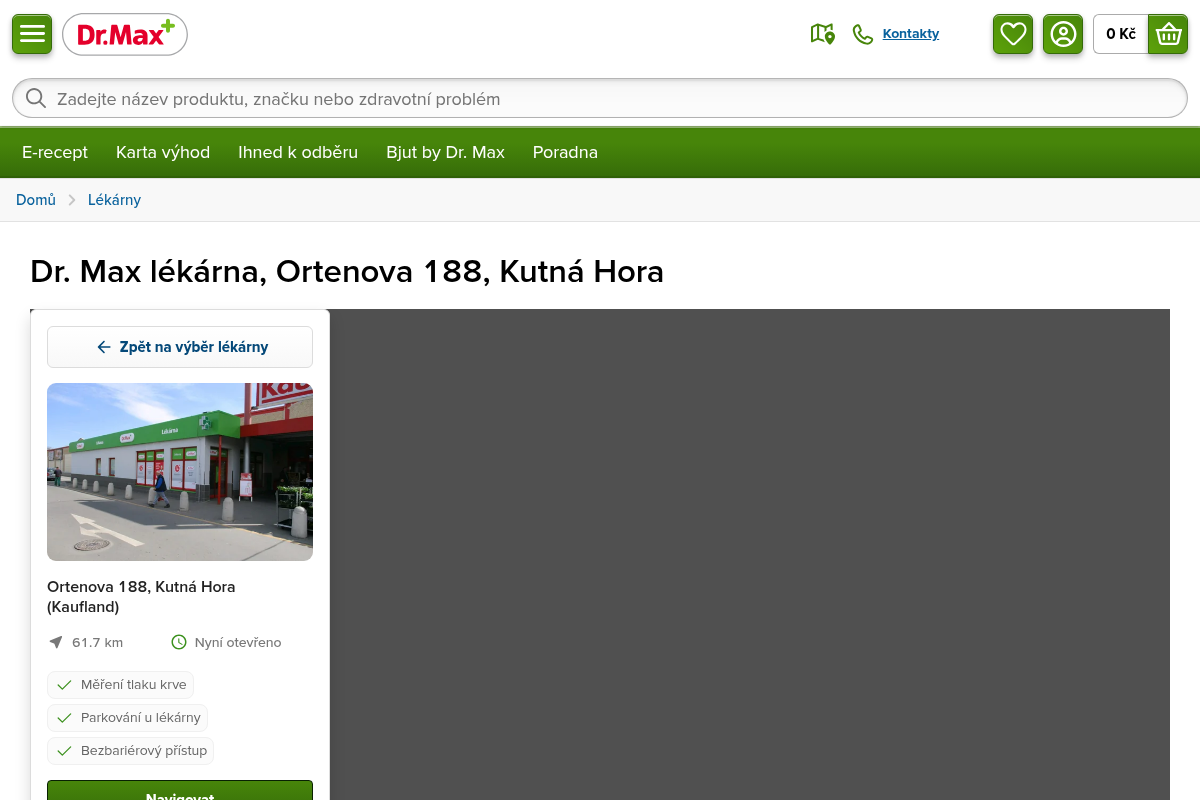This screenshot has height=800, width=1200.
Task: Go to Karta výhod
Action: (x=163, y=152)
